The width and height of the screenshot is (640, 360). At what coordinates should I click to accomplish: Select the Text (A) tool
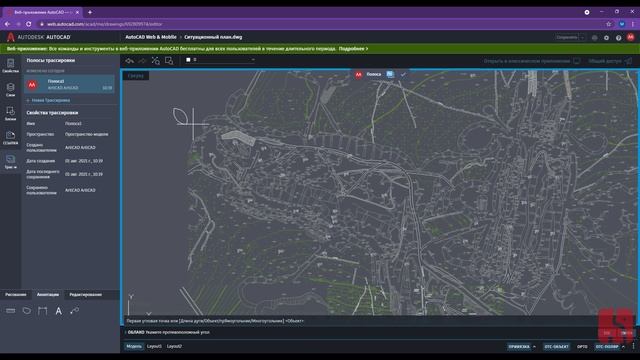click(58, 311)
